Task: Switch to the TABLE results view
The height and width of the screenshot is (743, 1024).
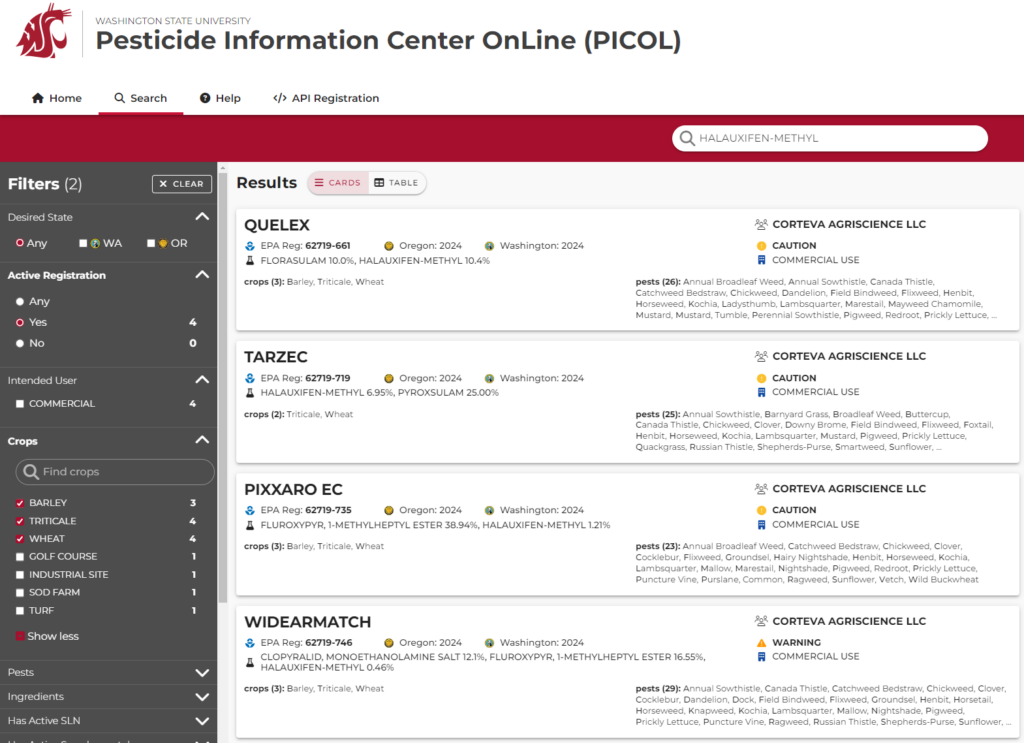Action: coord(396,182)
